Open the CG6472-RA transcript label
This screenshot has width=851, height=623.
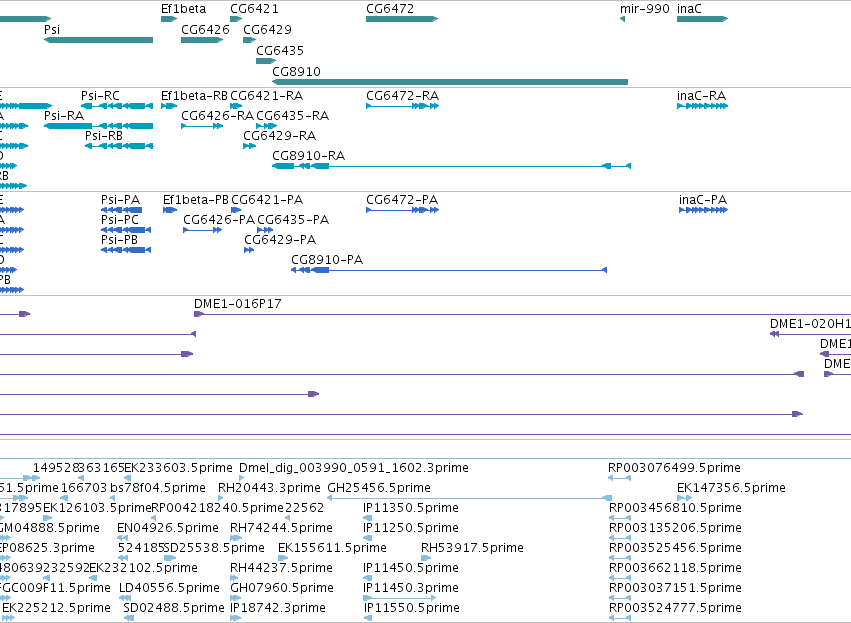[402, 96]
